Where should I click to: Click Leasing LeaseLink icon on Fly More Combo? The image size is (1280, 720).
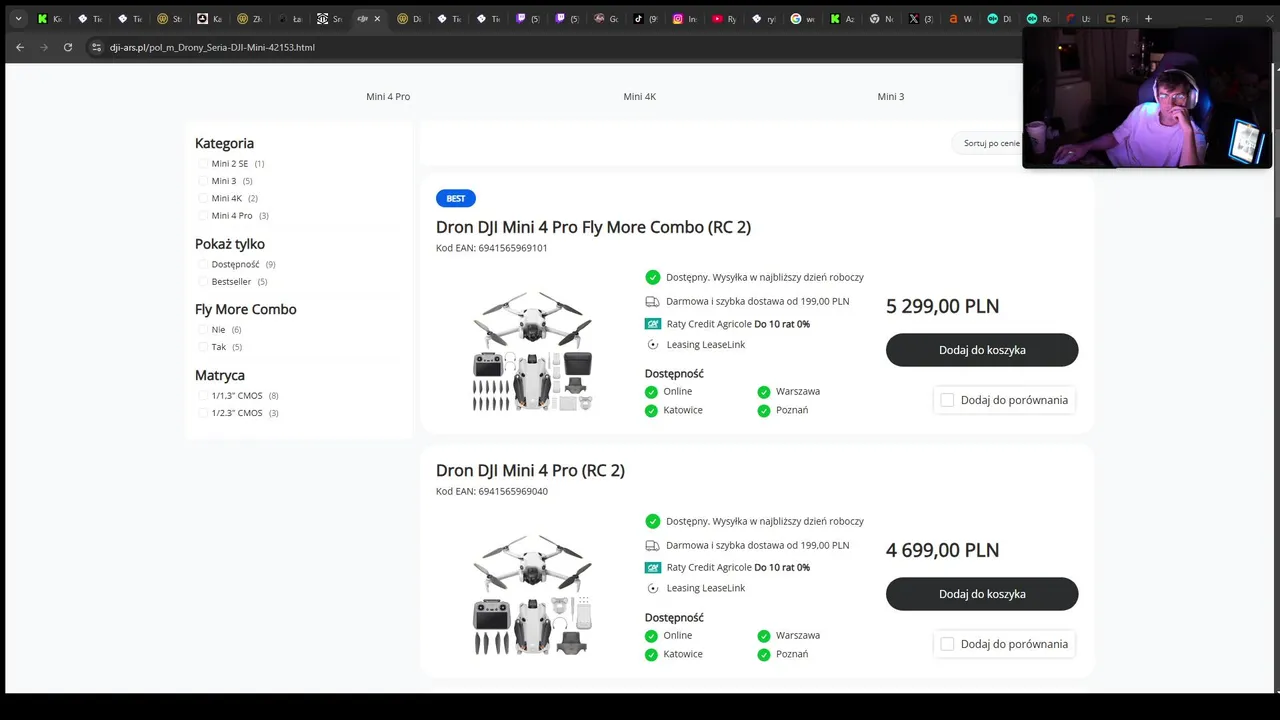pos(653,345)
